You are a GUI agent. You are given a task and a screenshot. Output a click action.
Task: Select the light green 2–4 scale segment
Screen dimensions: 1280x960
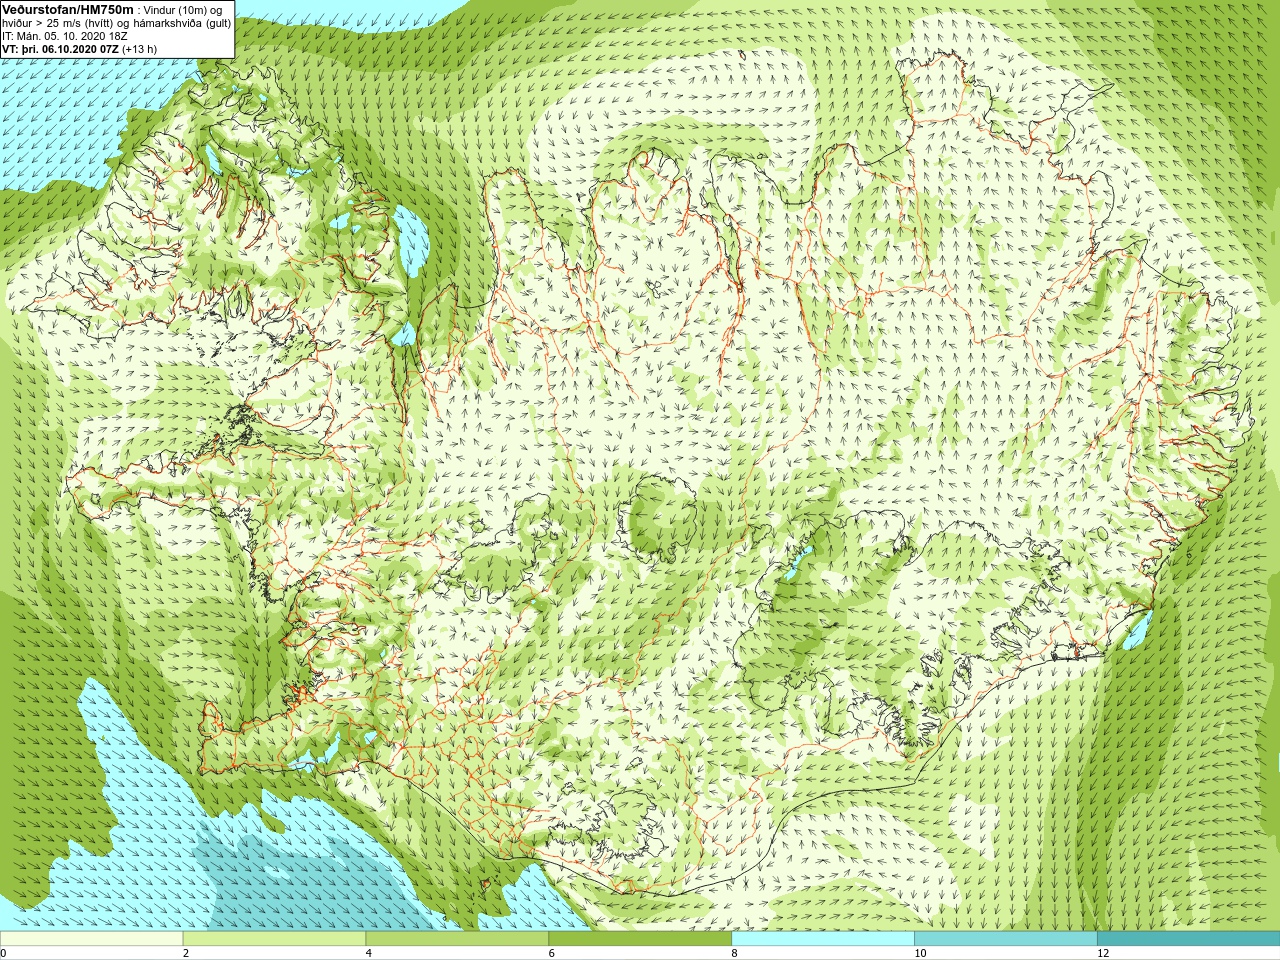(274, 939)
